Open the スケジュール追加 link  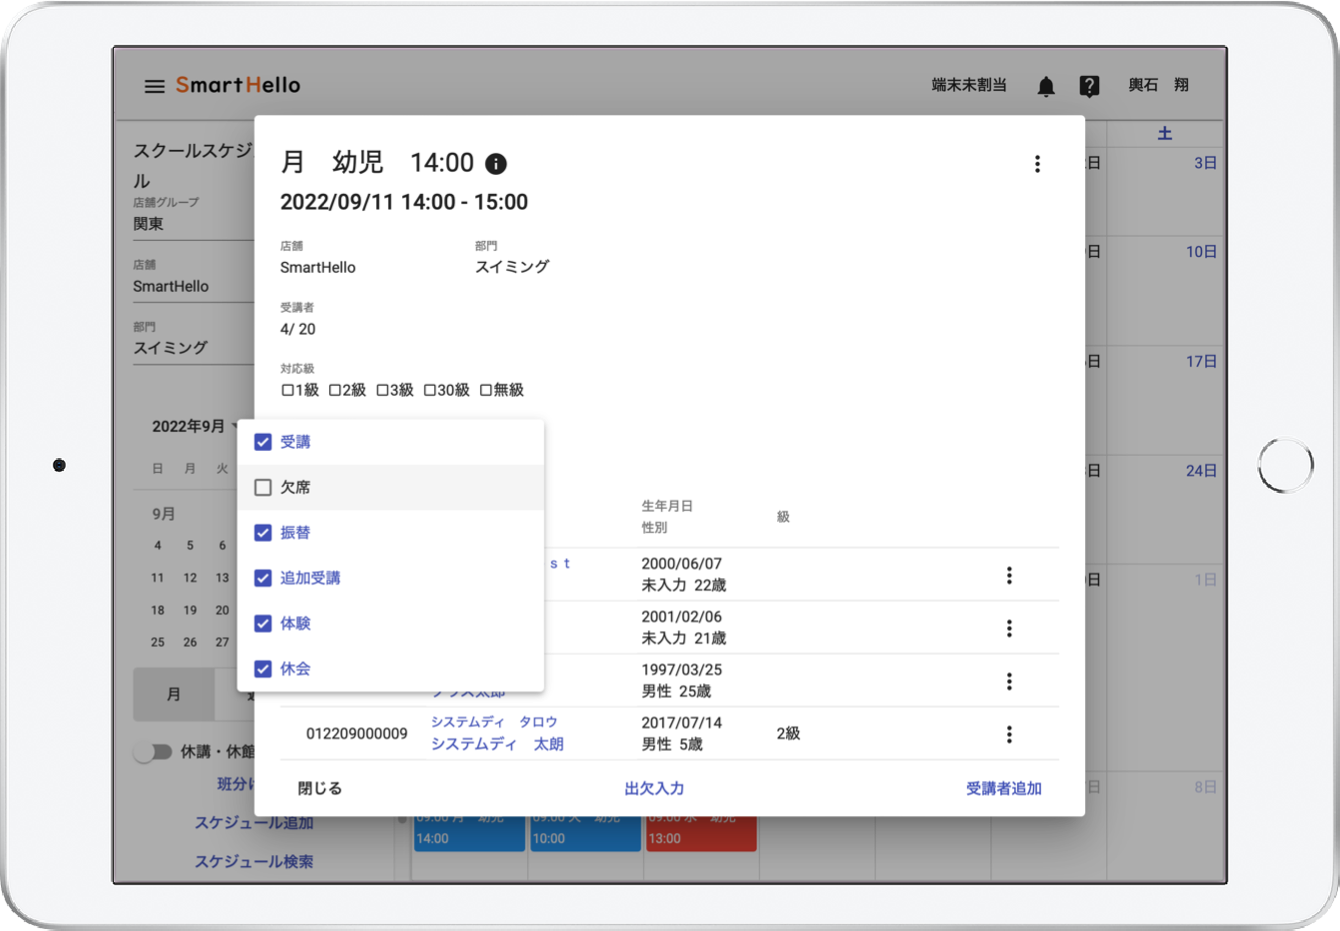254,823
